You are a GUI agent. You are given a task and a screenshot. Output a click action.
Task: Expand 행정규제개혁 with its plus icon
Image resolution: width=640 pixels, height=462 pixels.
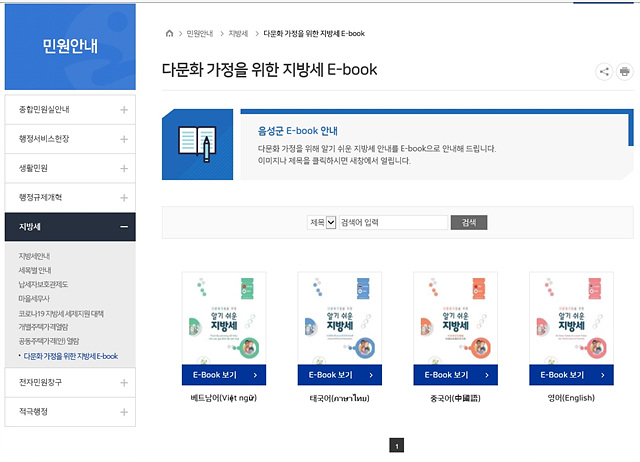pos(124,198)
